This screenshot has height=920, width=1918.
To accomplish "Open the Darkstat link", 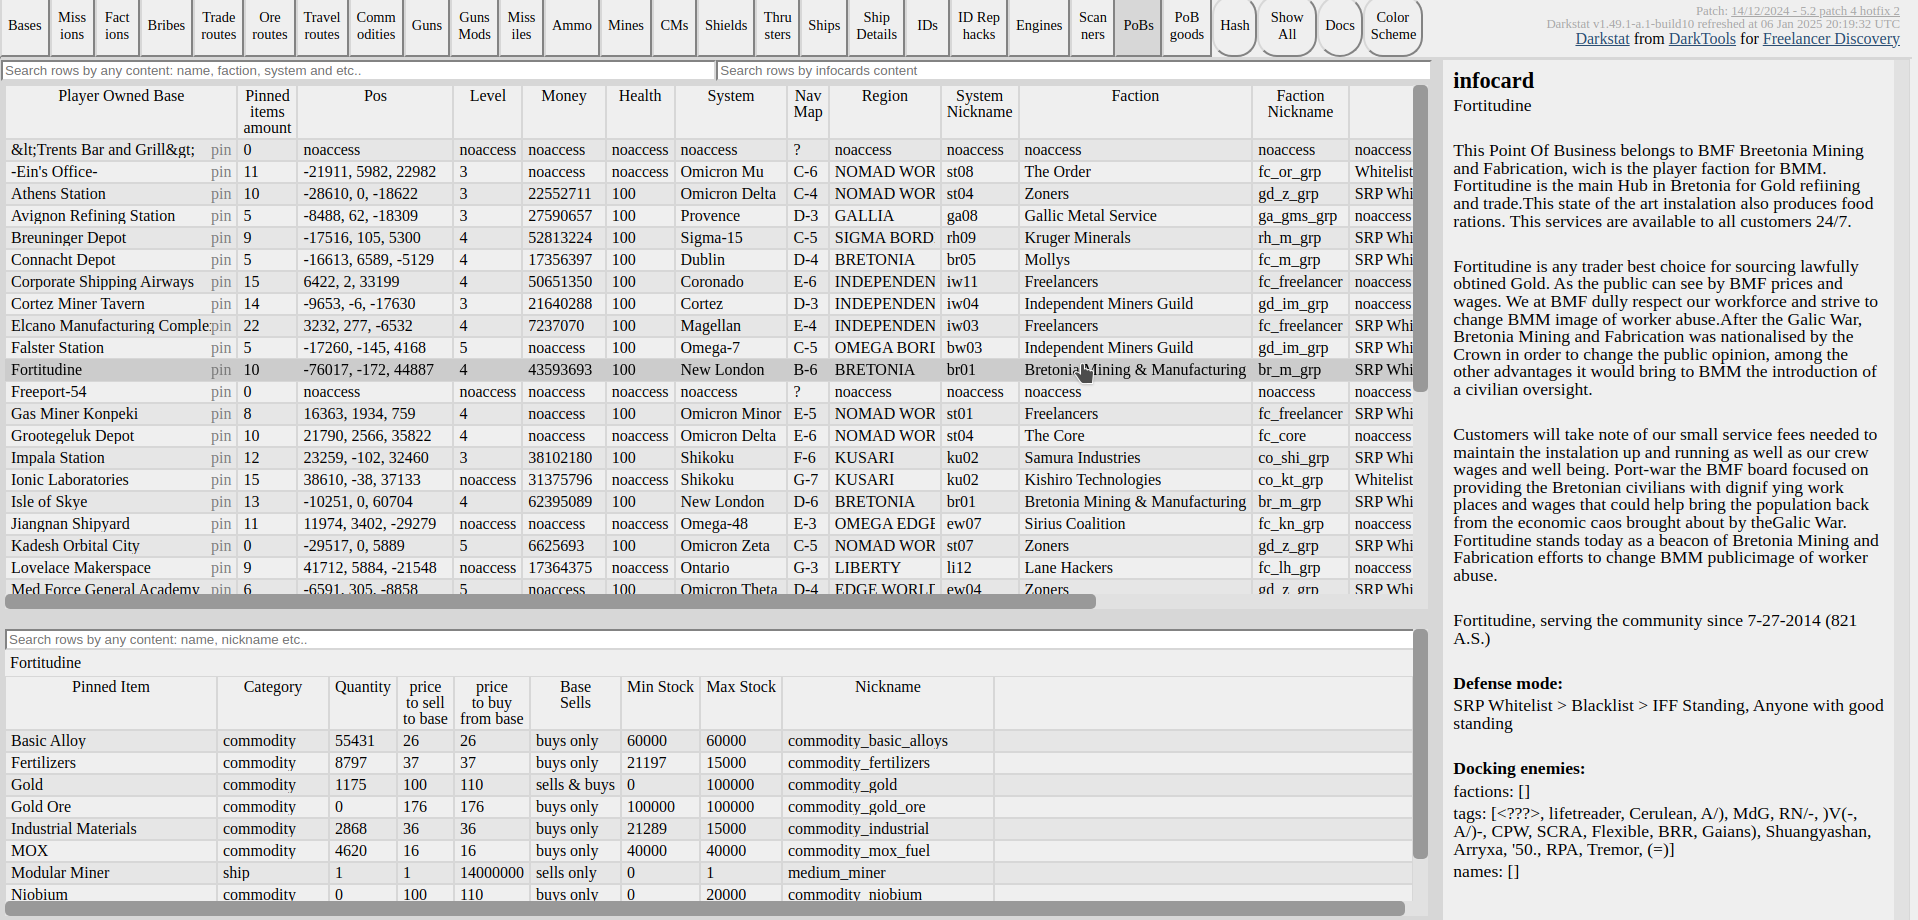I will pyautogui.click(x=1602, y=39).
